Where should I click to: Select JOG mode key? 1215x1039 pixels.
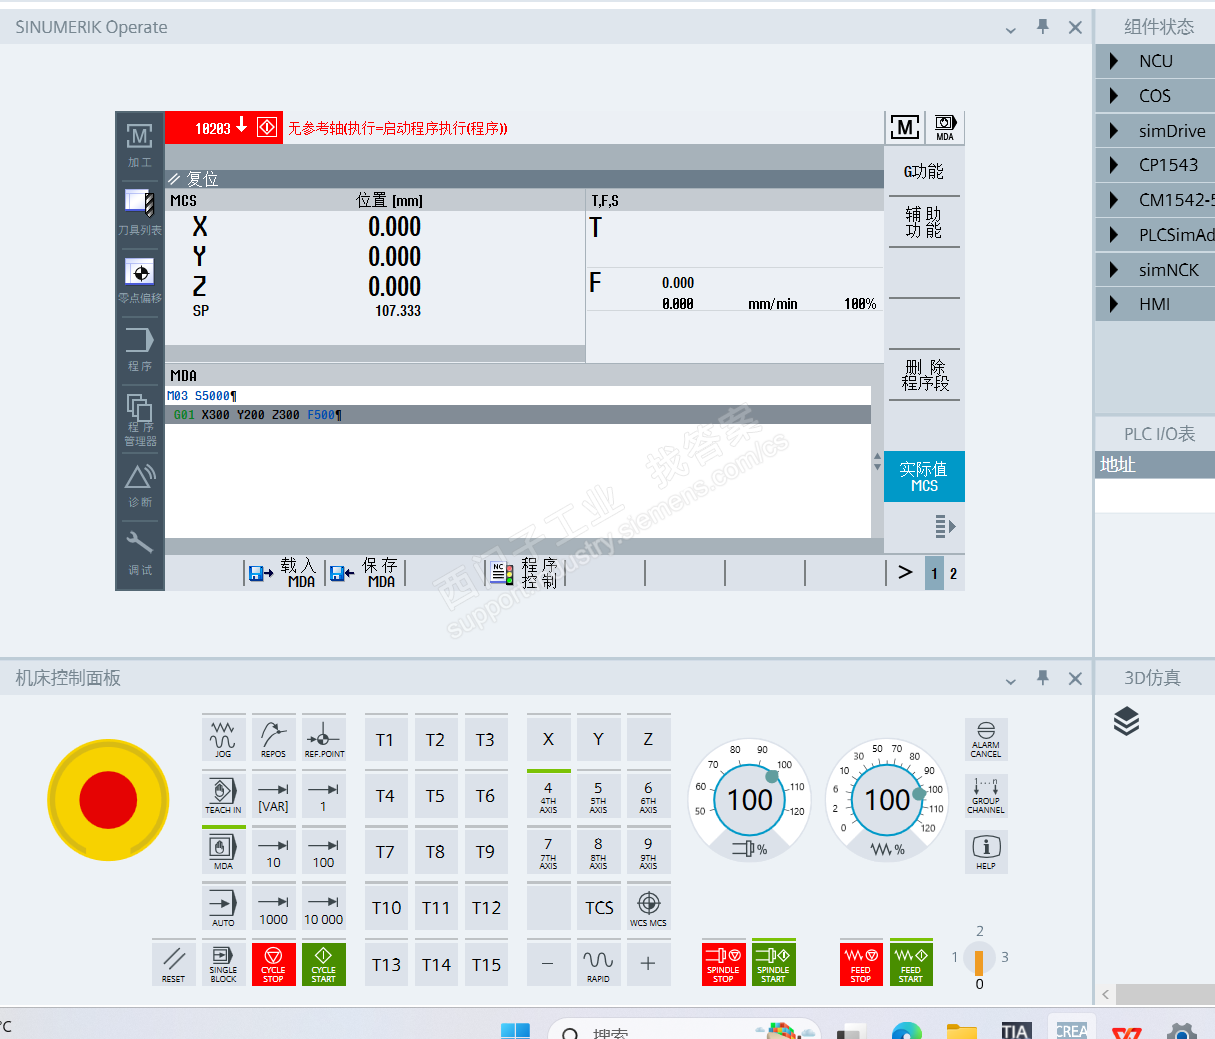coord(223,739)
